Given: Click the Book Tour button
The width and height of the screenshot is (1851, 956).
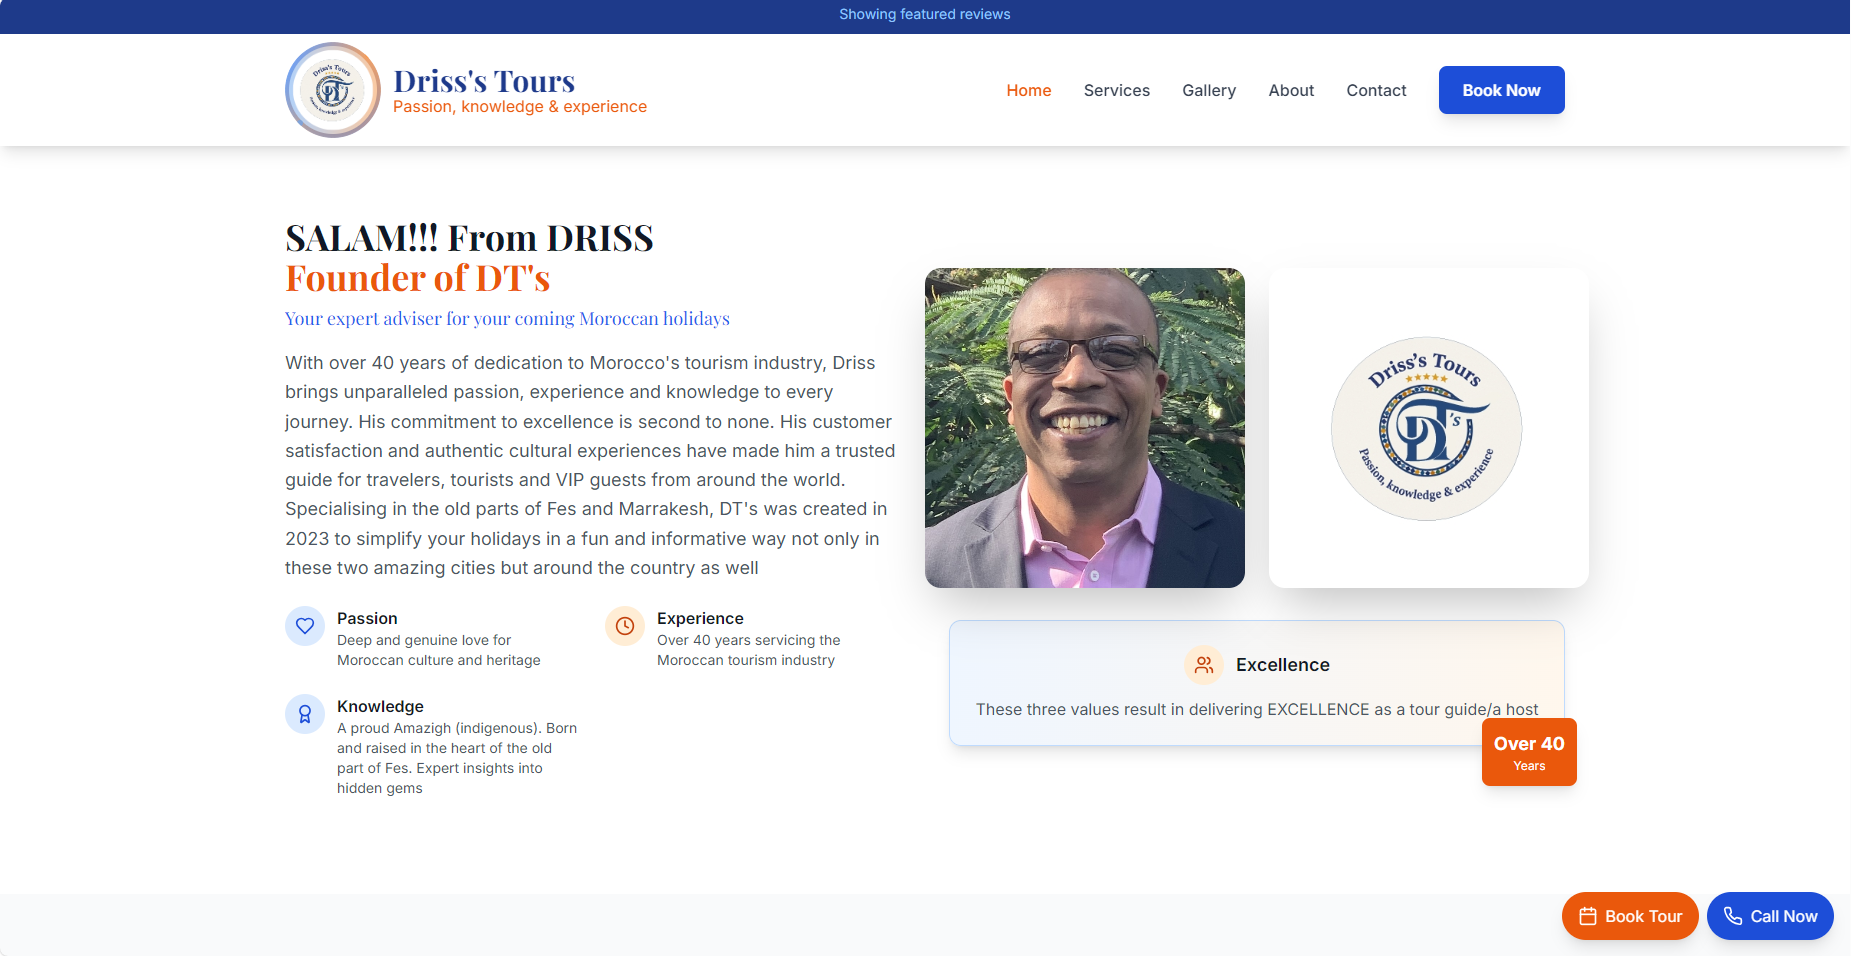Looking at the screenshot, I should (1629, 915).
